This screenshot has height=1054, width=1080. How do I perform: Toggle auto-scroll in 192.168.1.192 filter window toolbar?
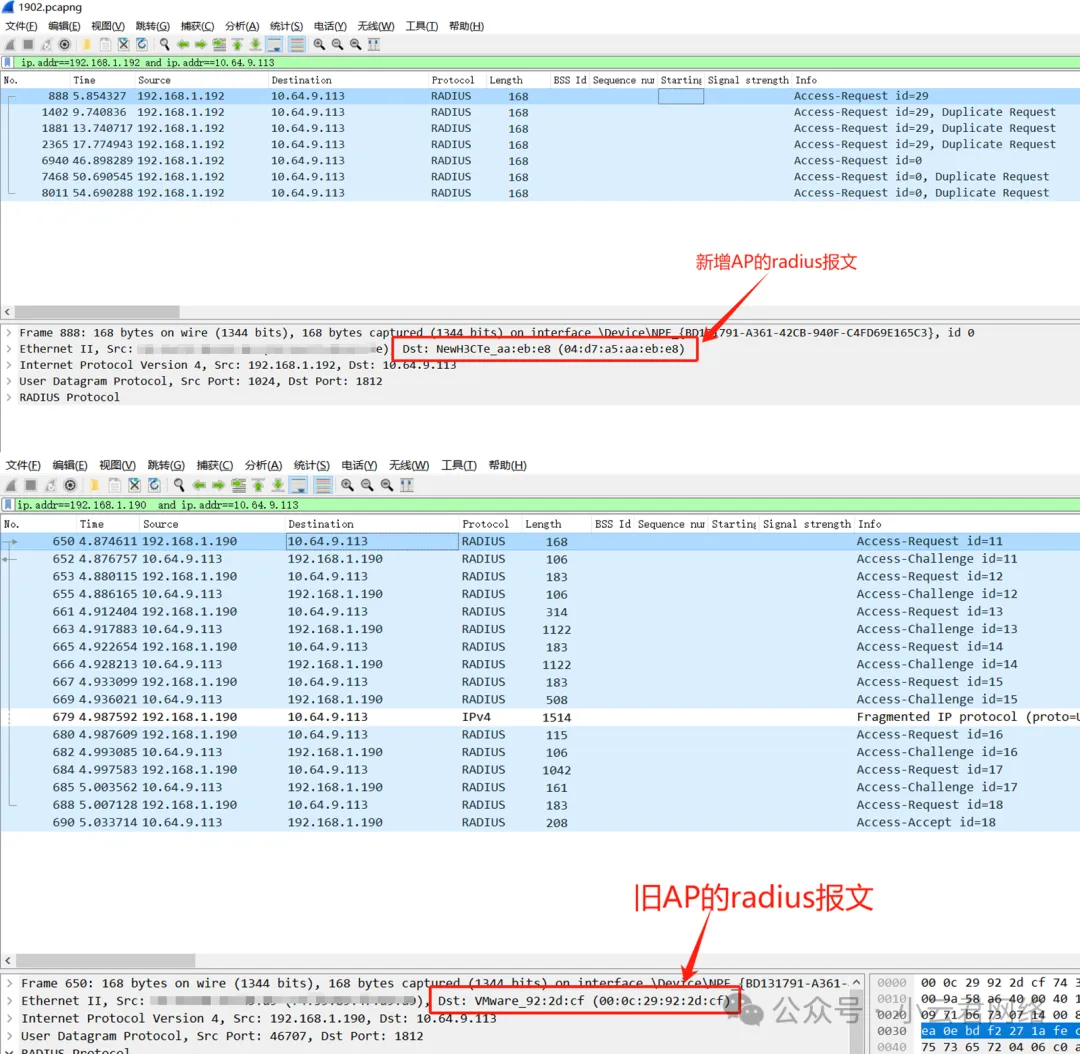click(274, 45)
